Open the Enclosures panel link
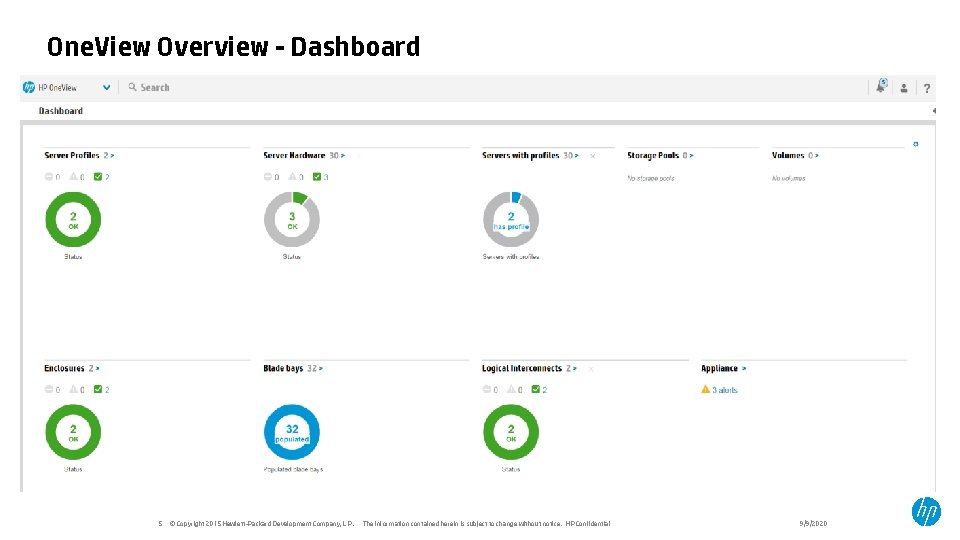Viewport: 960px width, 540px height. click(x=72, y=368)
